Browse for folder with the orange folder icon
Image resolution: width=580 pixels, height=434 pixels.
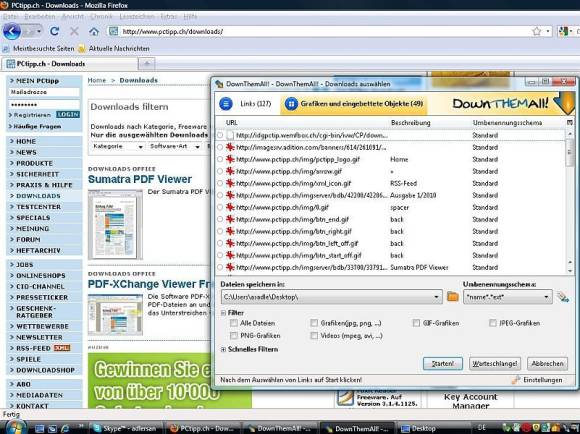tap(453, 296)
